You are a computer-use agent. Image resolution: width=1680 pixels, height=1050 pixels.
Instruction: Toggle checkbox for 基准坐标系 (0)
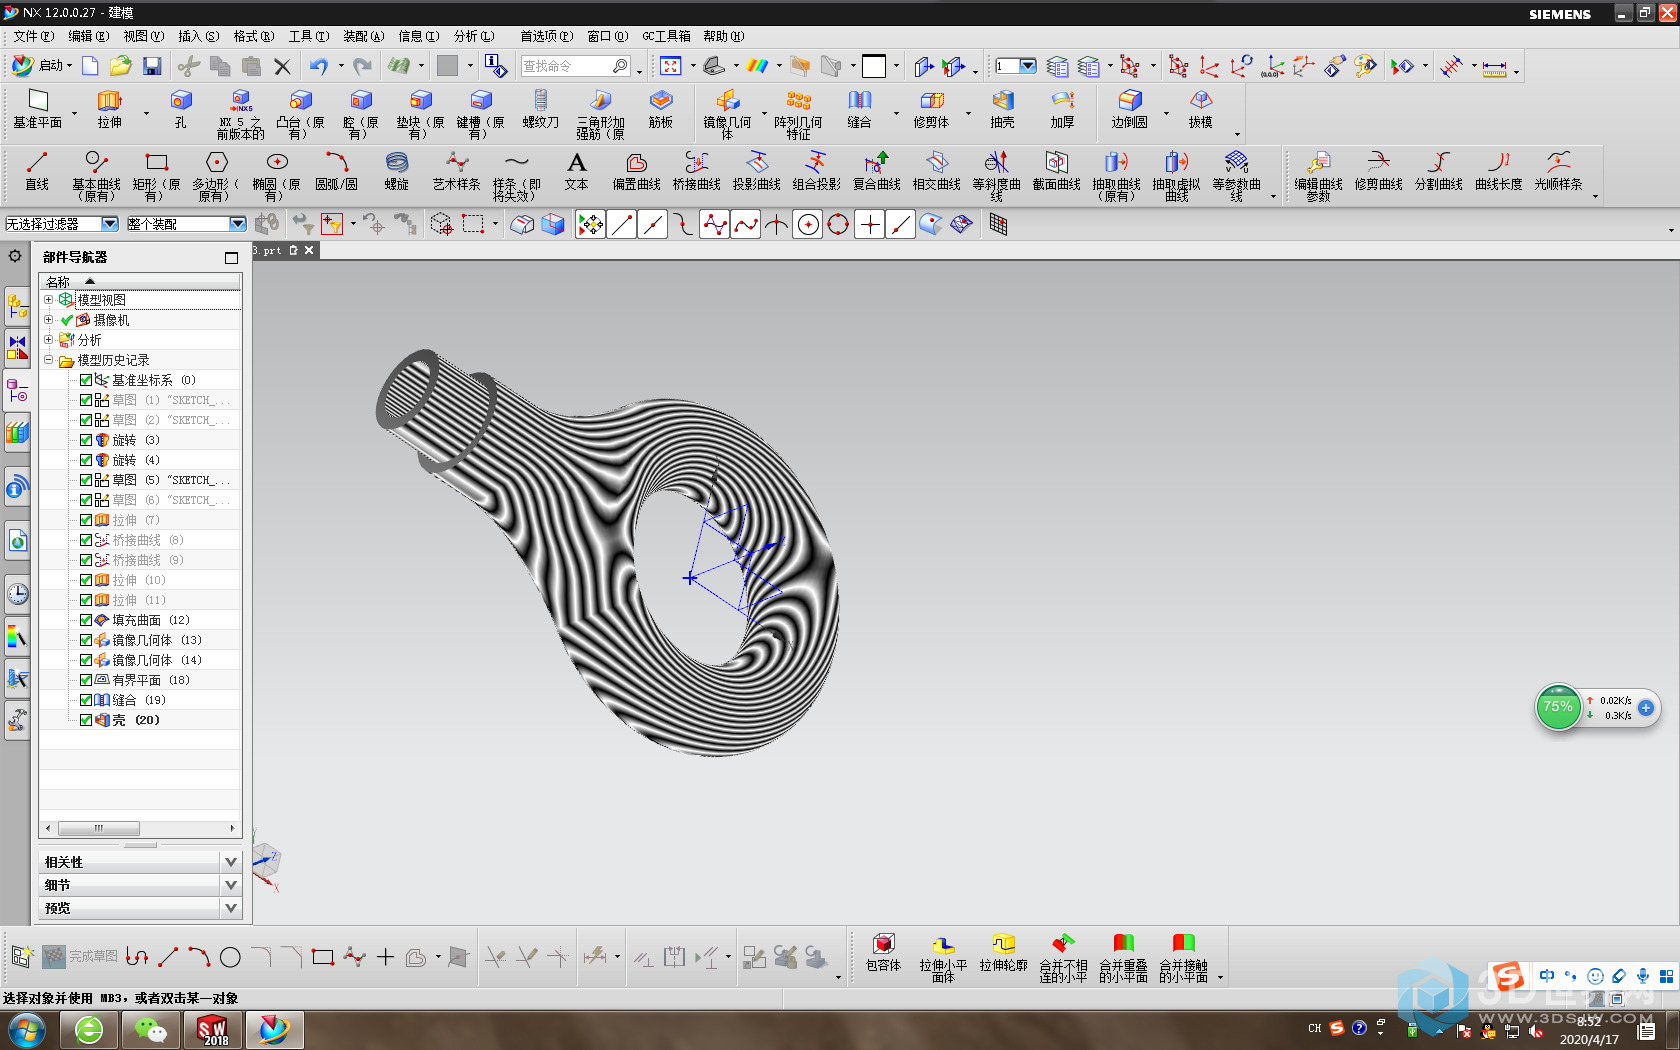pos(86,380)
